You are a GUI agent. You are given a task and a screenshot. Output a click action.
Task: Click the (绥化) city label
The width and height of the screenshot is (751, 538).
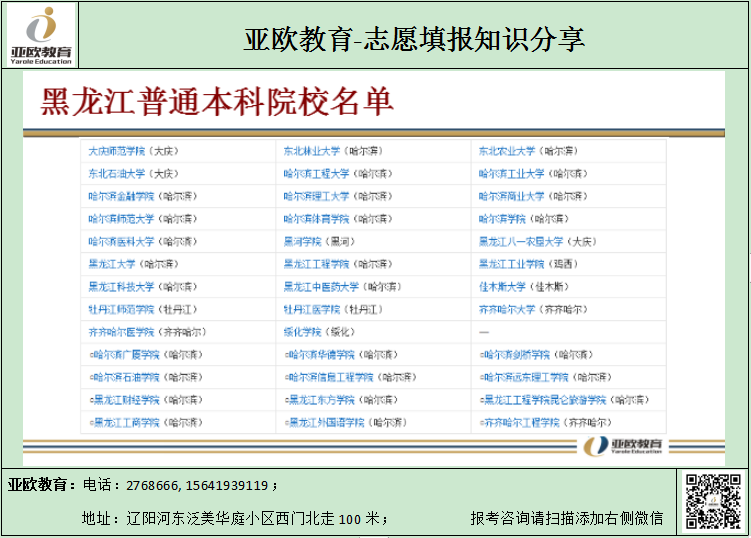(x=340, y=332)
